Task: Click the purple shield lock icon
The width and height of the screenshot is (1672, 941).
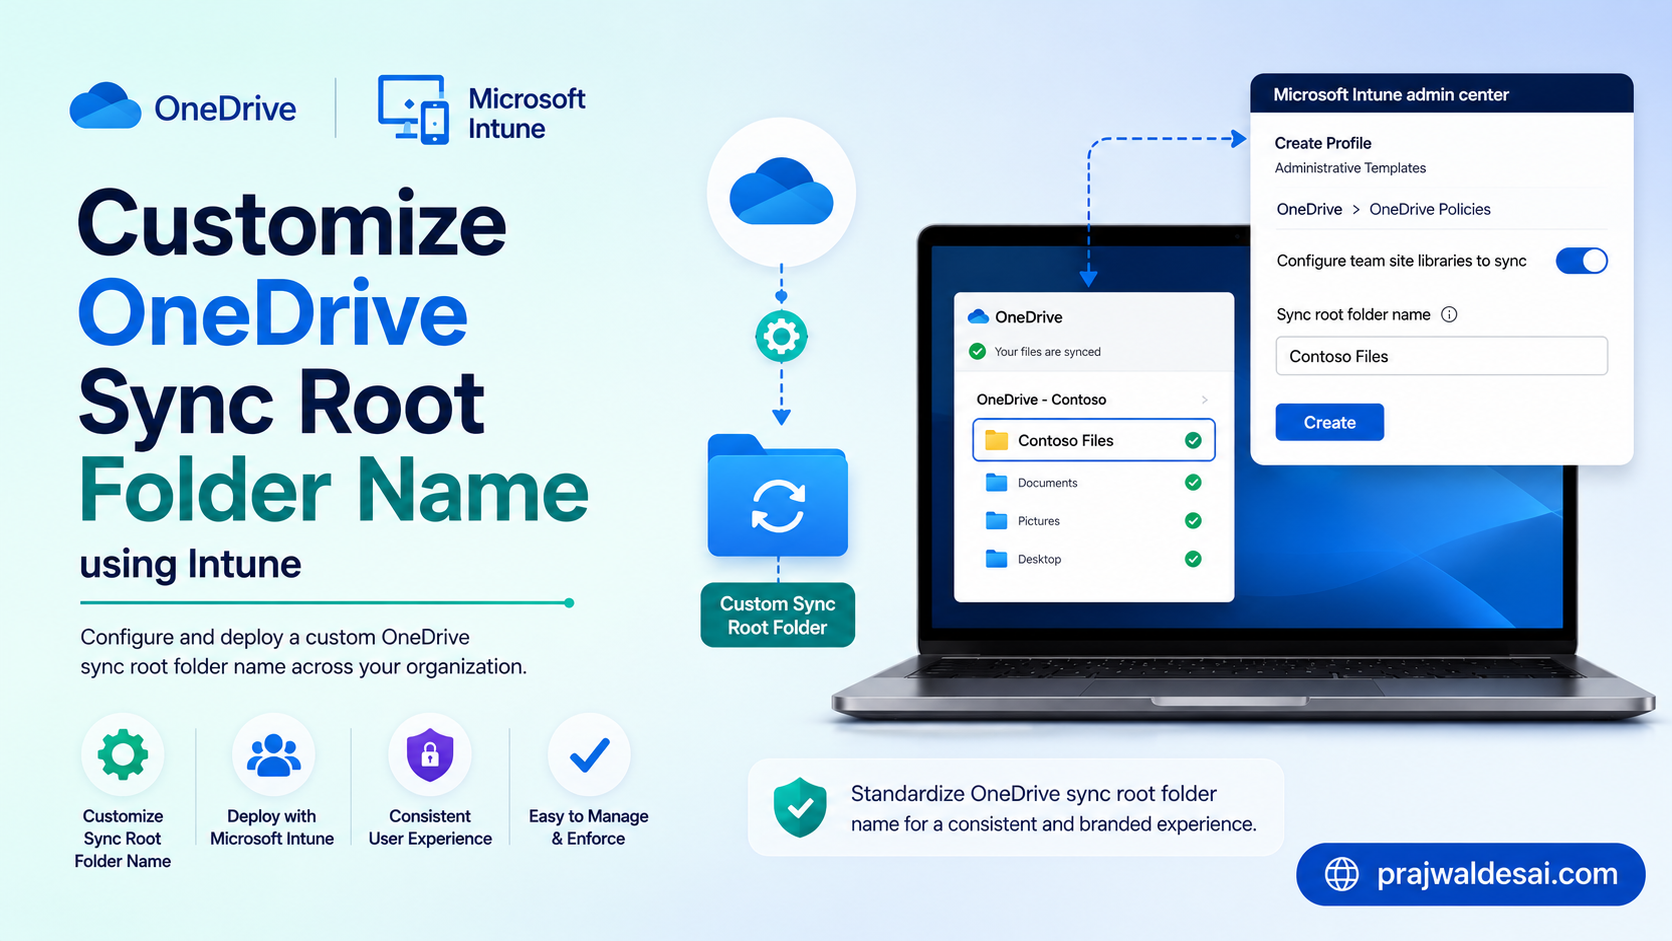Action: click(x=430, y=754)
